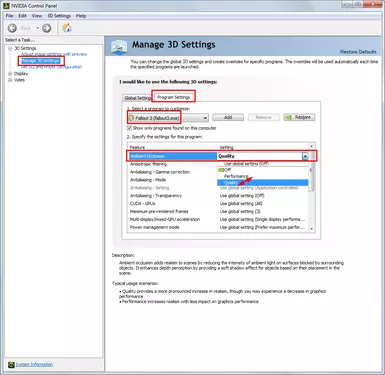The width and height of the screenshot is (385, 375).
Task: Choose Performance in Ambient Occlusion list
Action: (x=262, y=176)
